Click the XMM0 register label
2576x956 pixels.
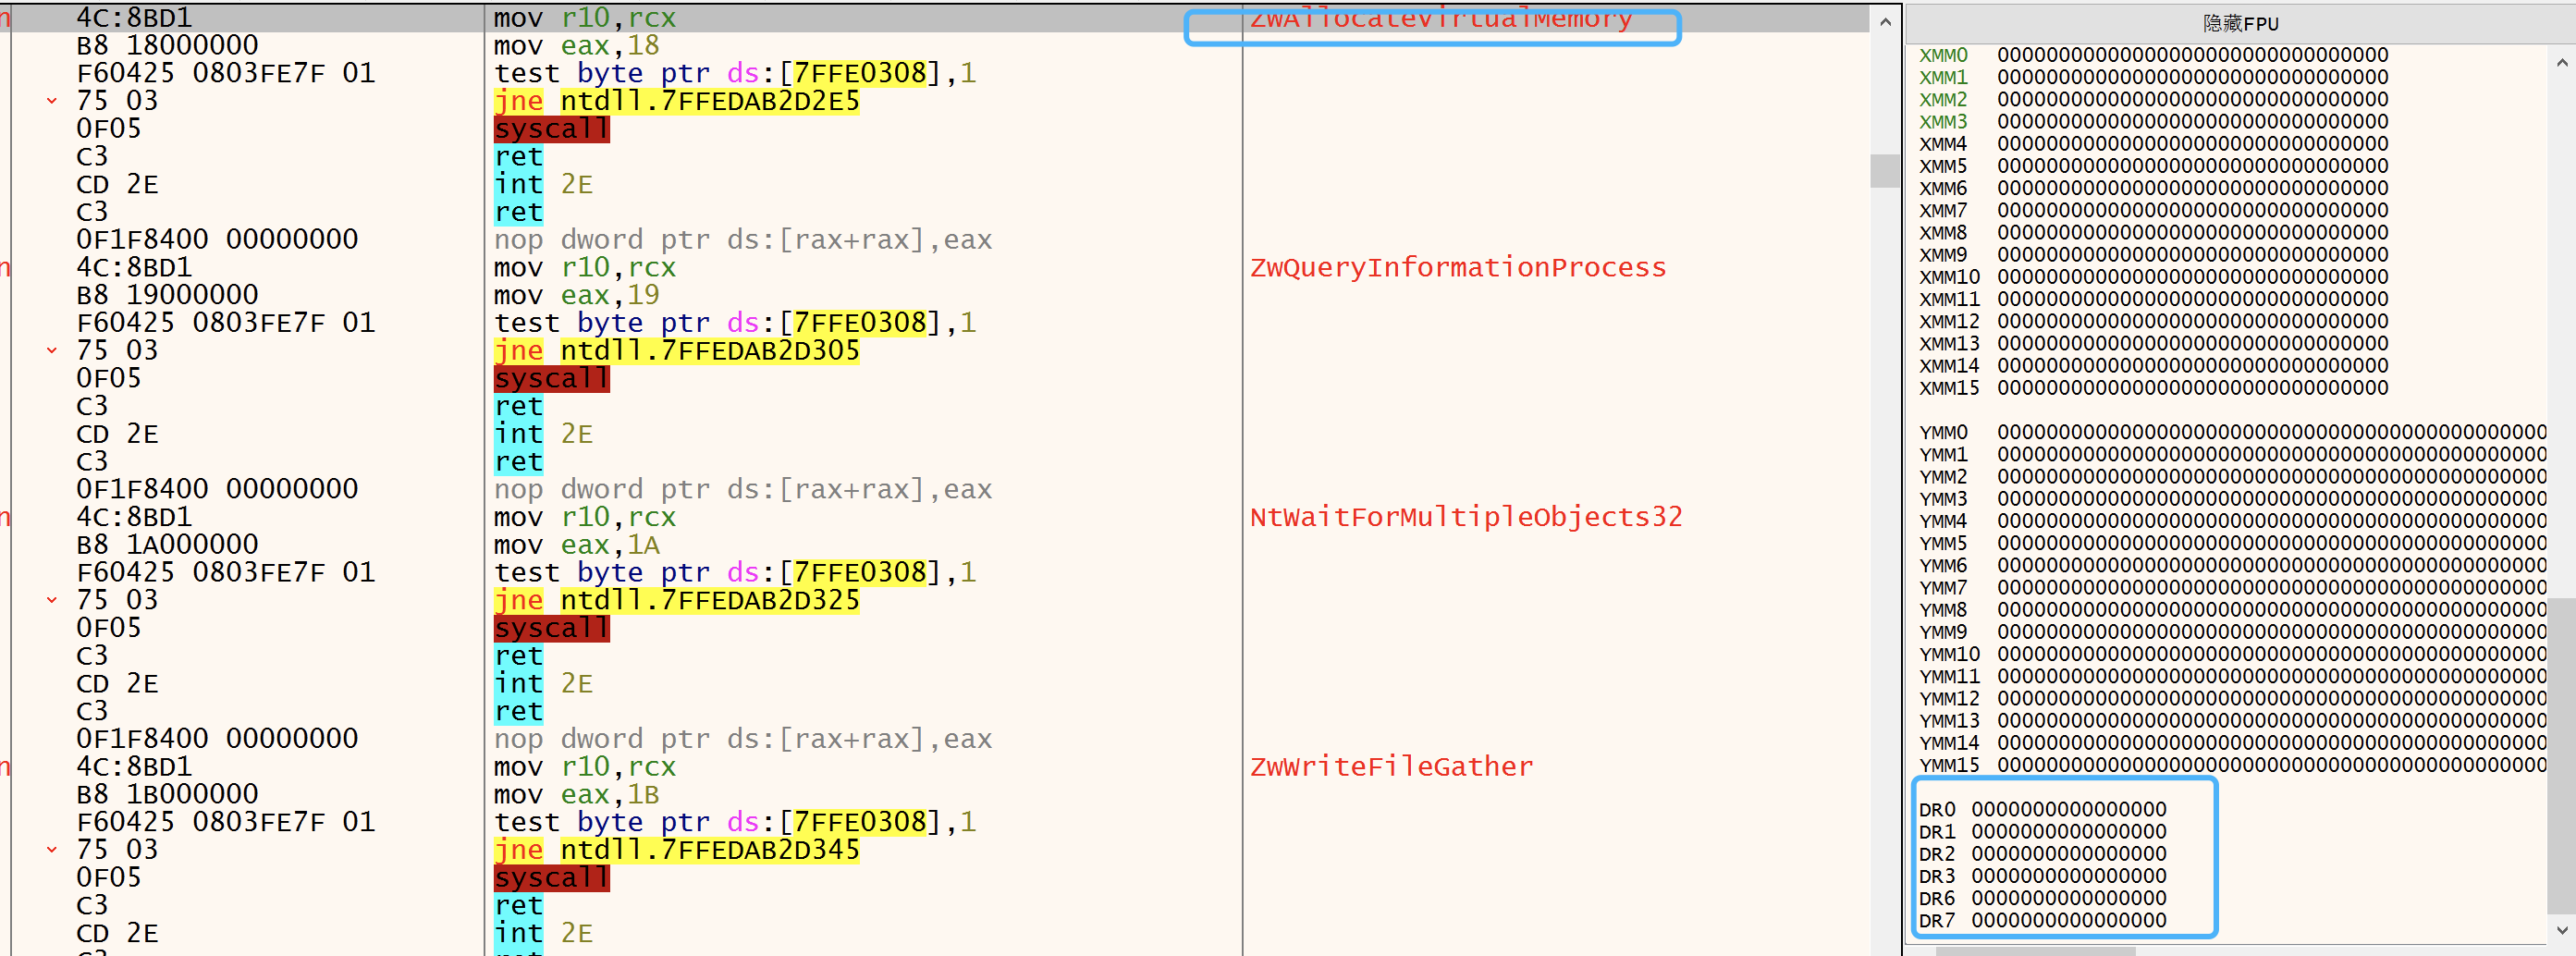click(x=1943, y=55)
